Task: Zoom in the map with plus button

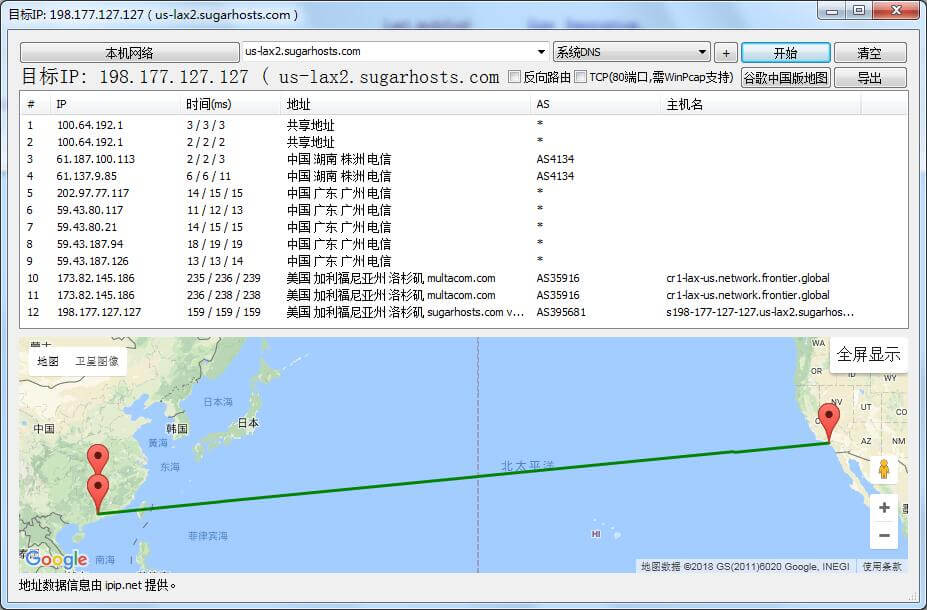Action: click(x=883, y=507)
